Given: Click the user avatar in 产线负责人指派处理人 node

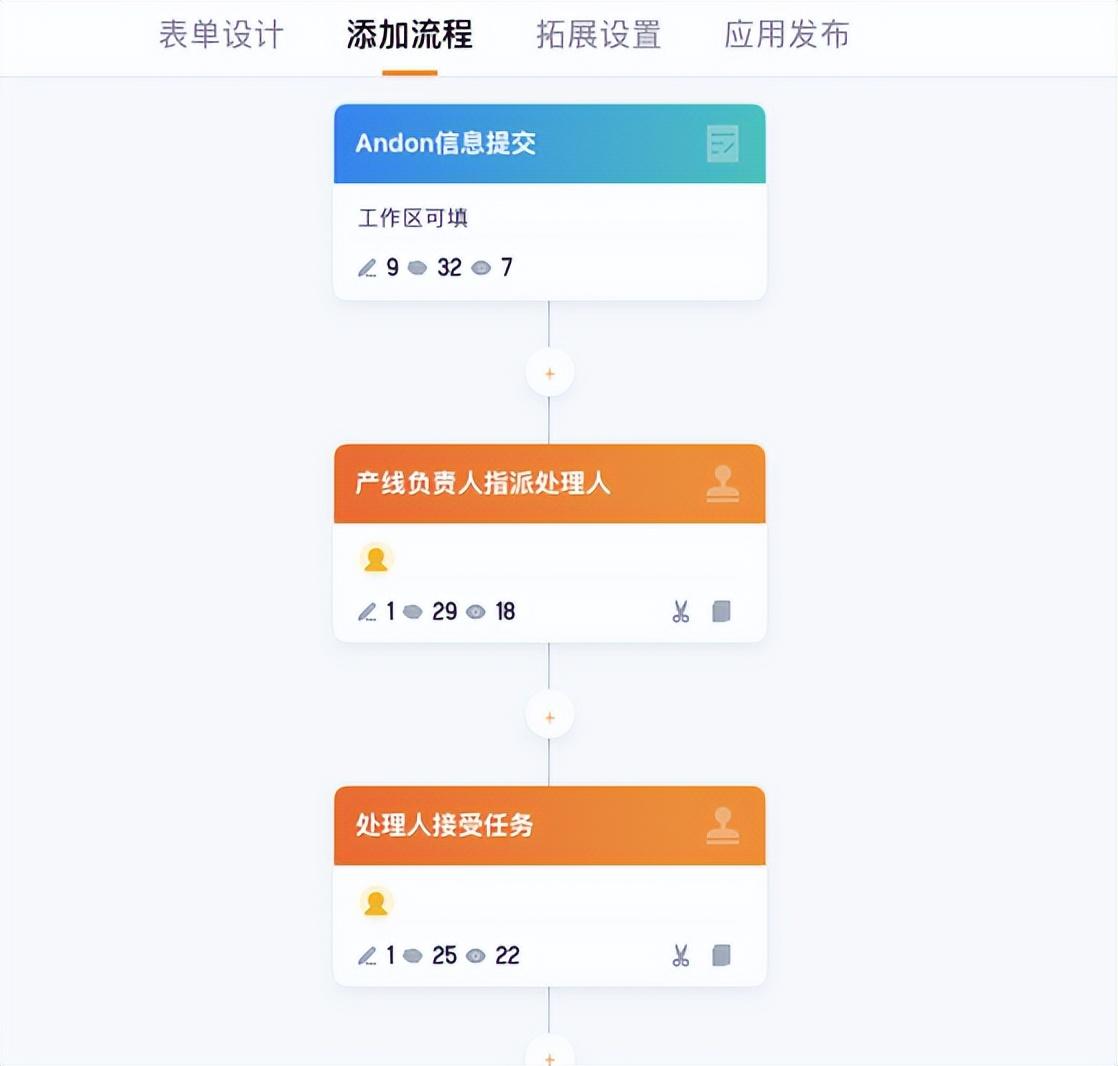Looking at the screenshot, I should point(376,559).
